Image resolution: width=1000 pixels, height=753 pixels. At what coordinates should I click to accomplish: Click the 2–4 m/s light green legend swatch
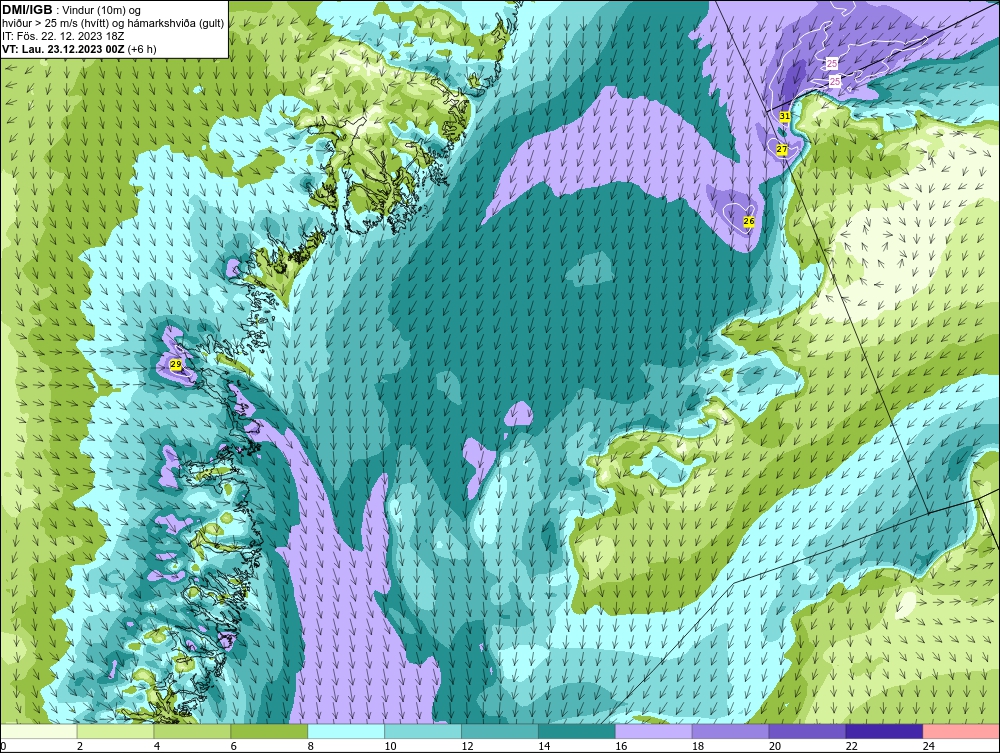pos(115,731)
